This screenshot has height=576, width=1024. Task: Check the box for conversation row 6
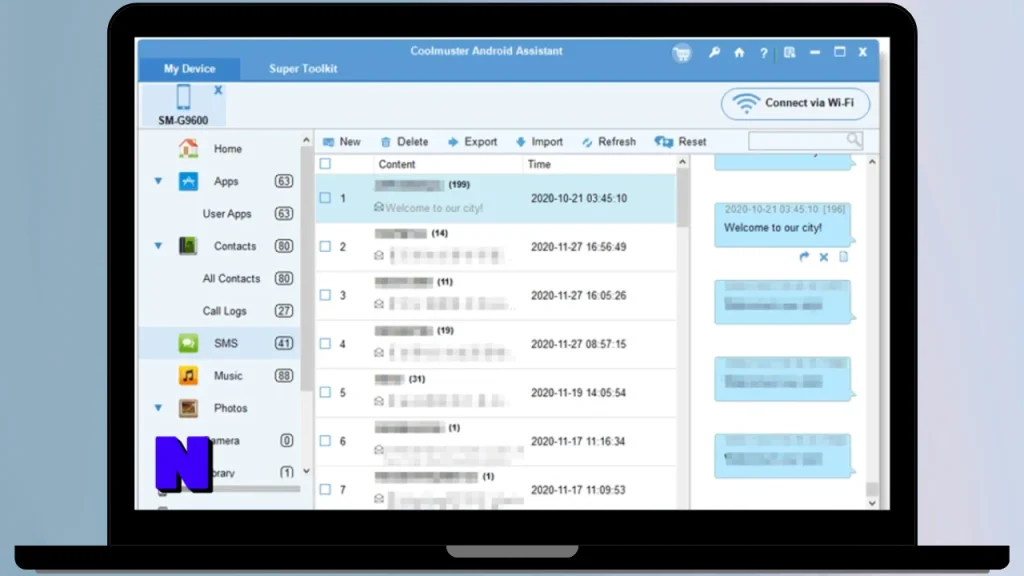(325, 441)
